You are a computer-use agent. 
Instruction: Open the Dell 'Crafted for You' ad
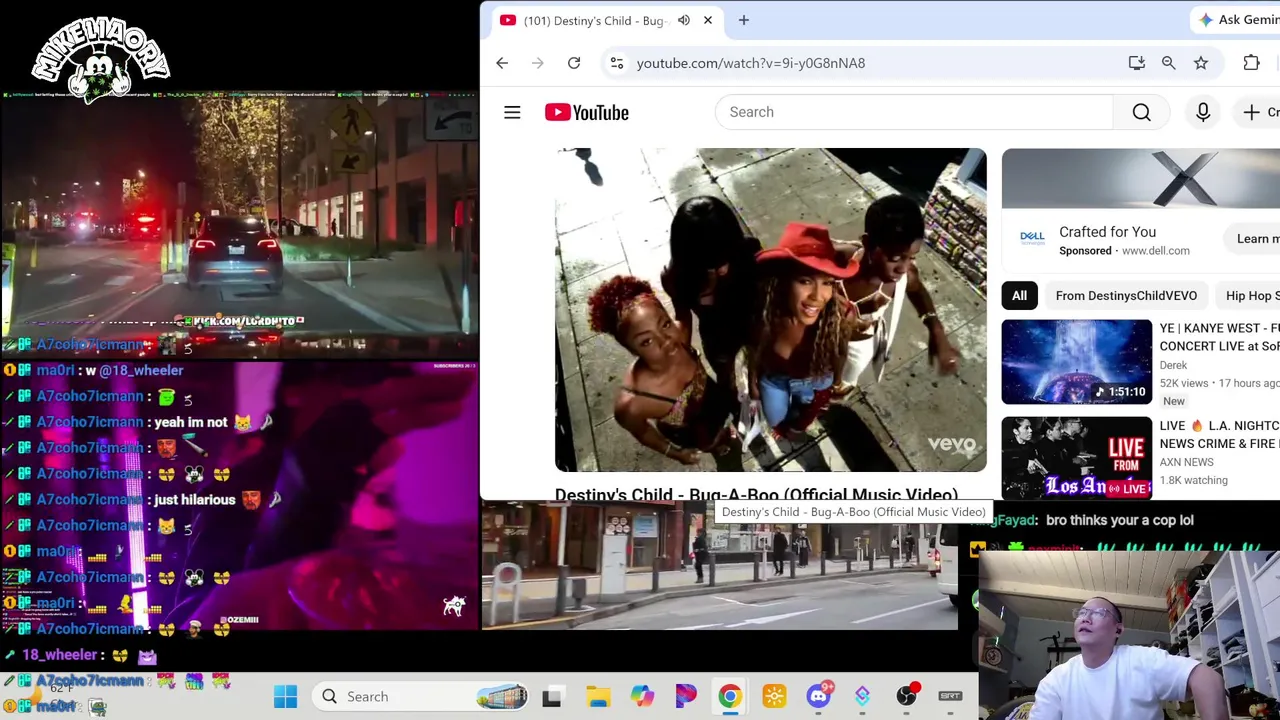click(1107, 232)
